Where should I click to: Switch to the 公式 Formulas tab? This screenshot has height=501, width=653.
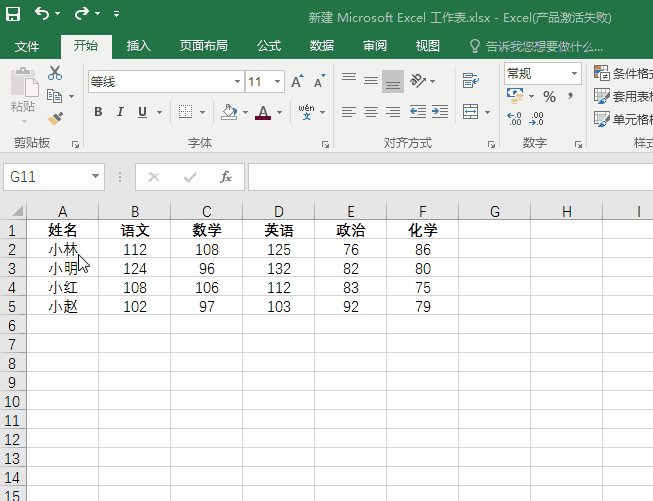269,46
